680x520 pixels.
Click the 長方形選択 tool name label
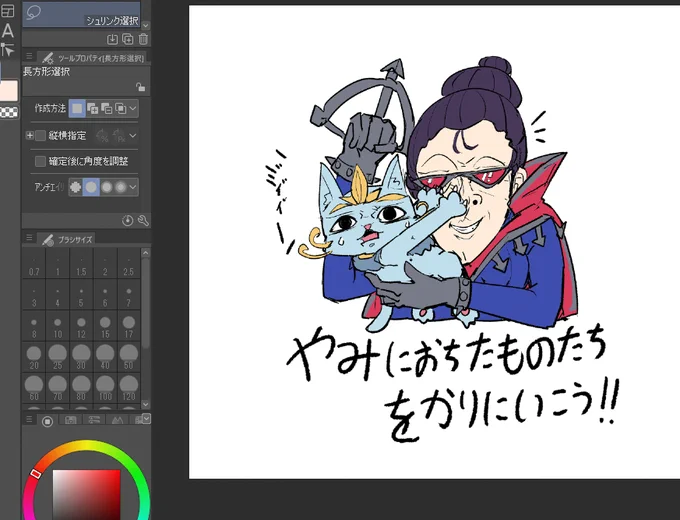pos(46,72)
